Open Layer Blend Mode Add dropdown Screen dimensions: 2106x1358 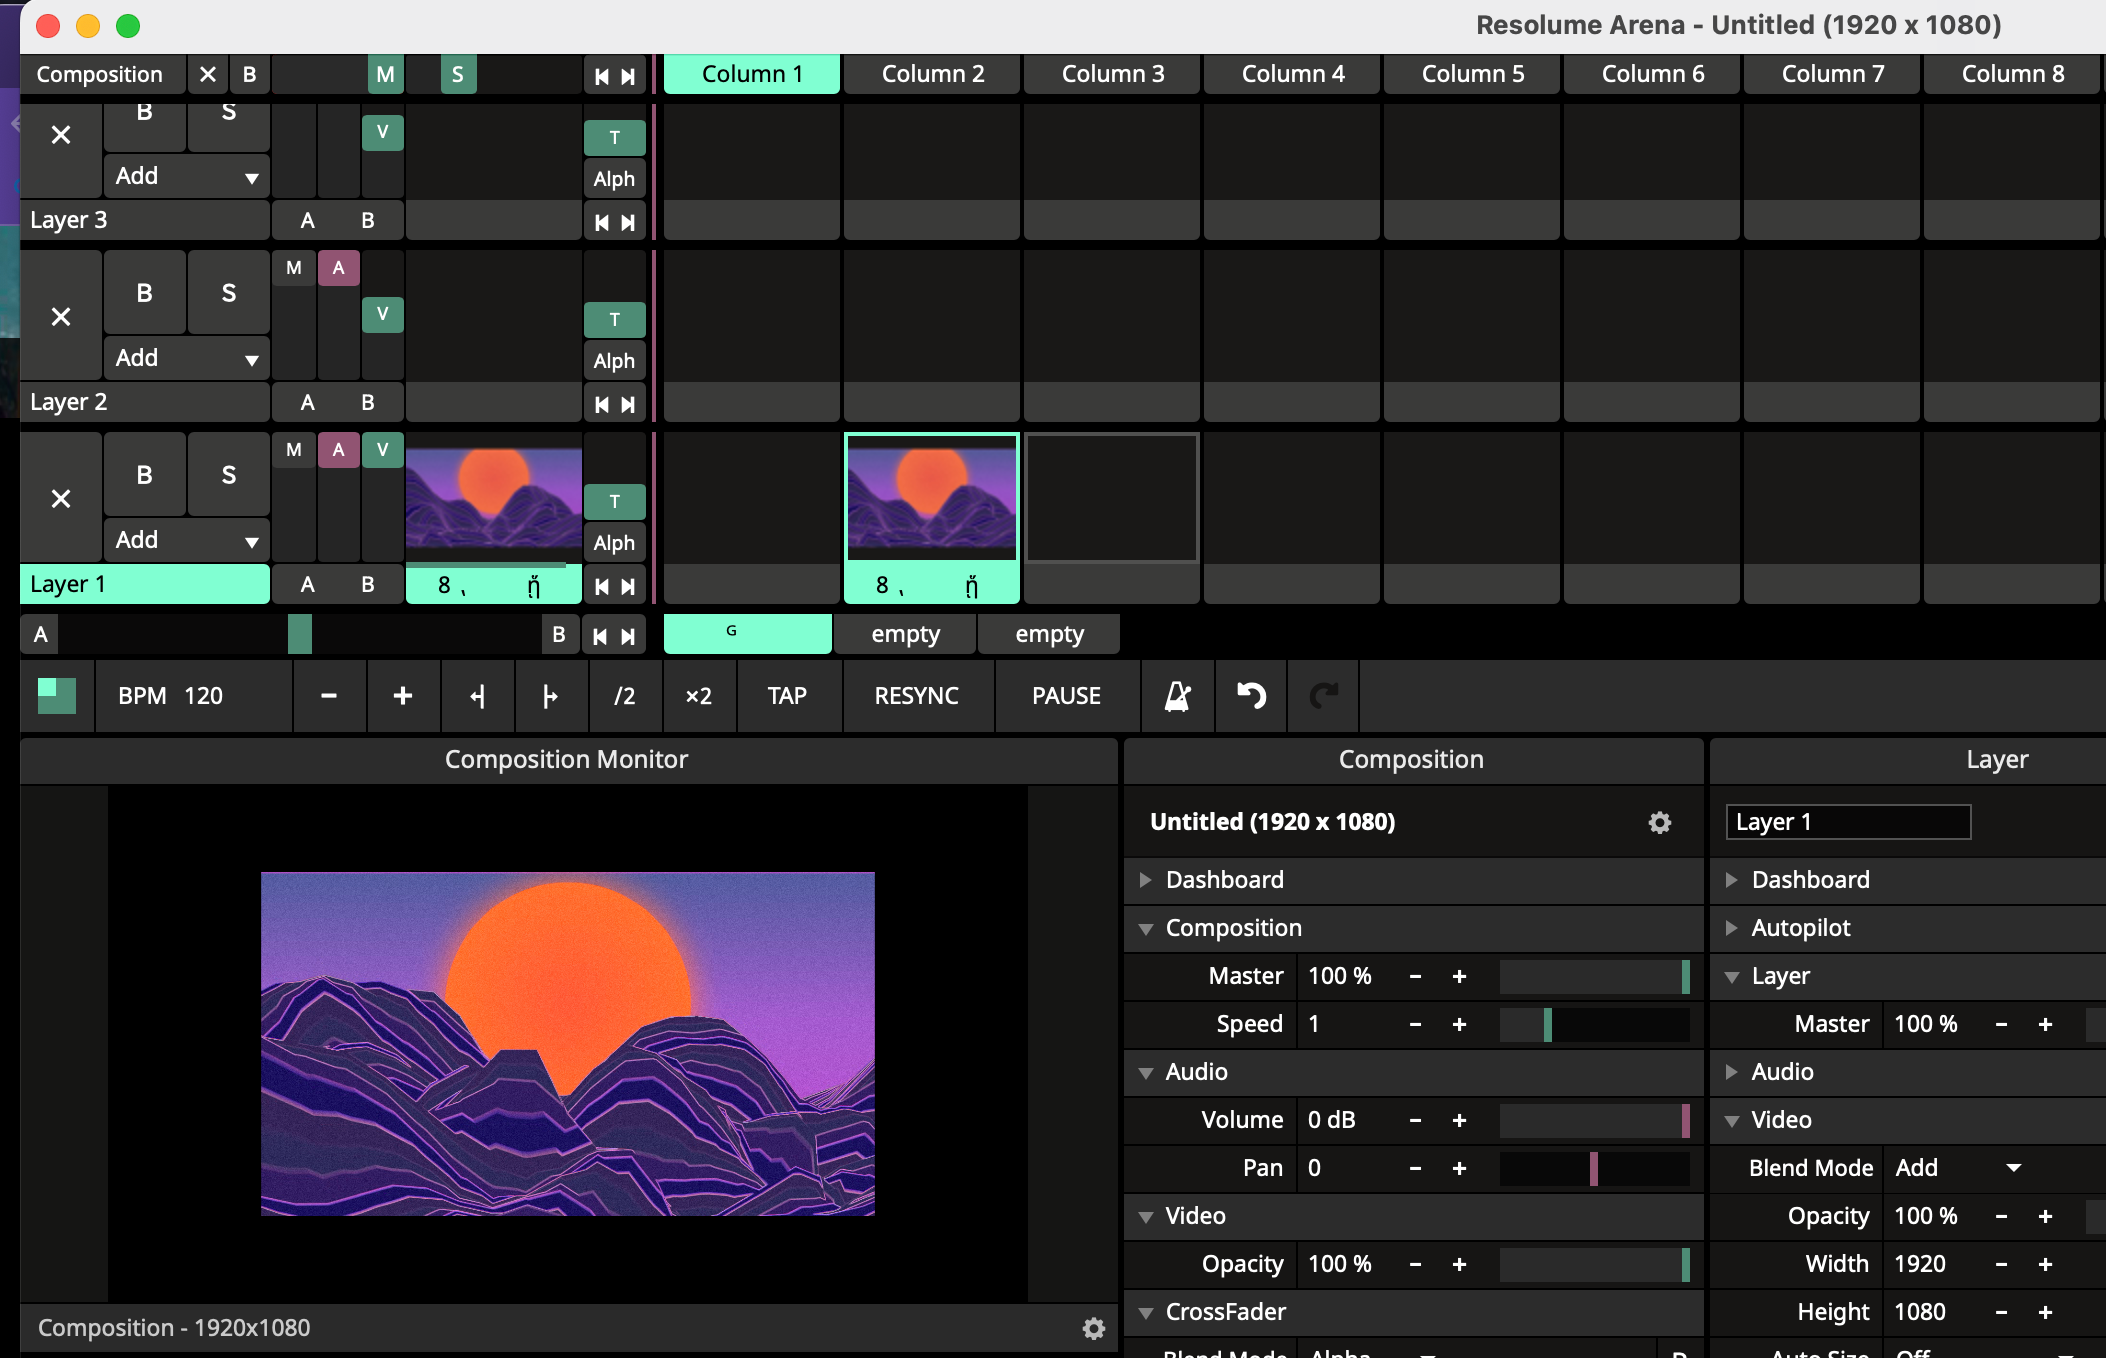tap(1957, 1168)
